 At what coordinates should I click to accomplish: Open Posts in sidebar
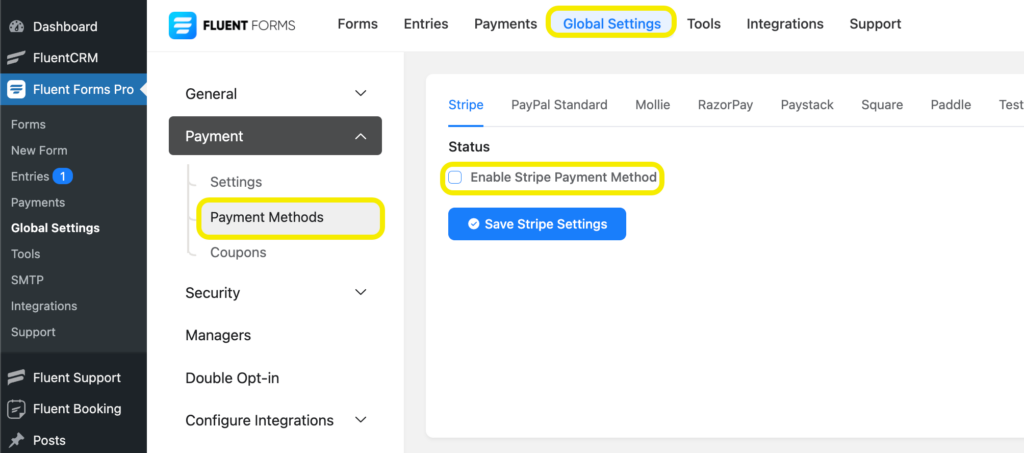coord(49,441)
